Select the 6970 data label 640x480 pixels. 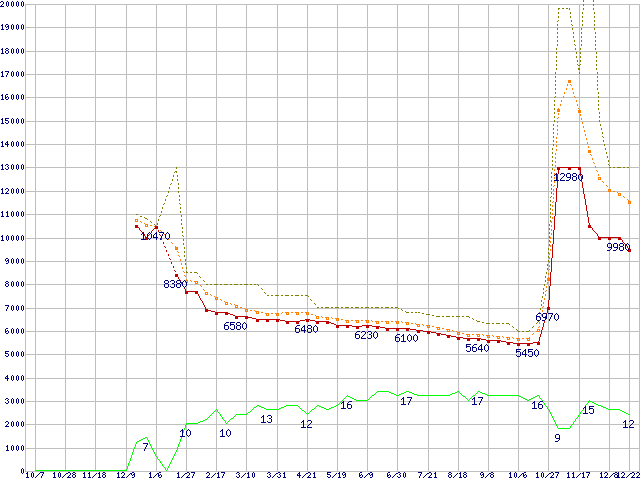547,317
